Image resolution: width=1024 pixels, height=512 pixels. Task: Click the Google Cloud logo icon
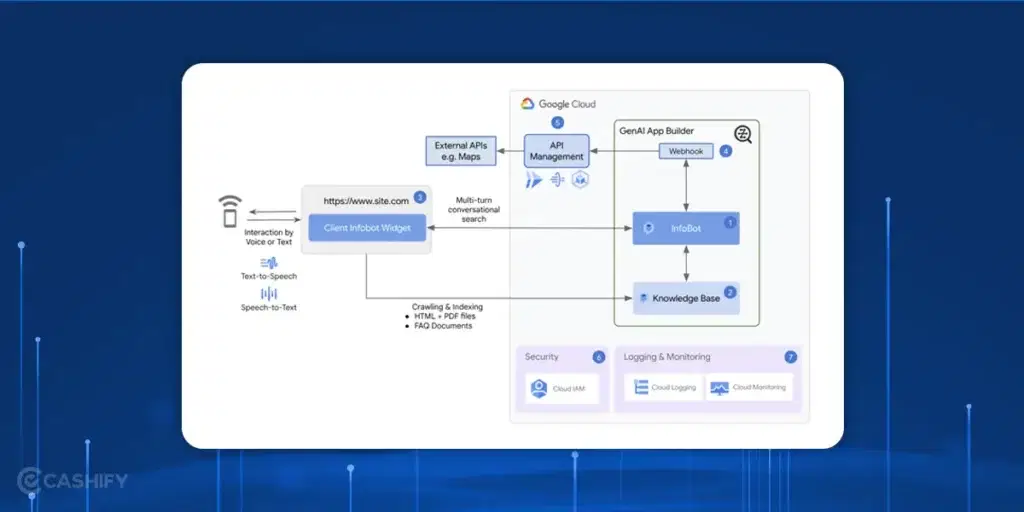(528, 104)
